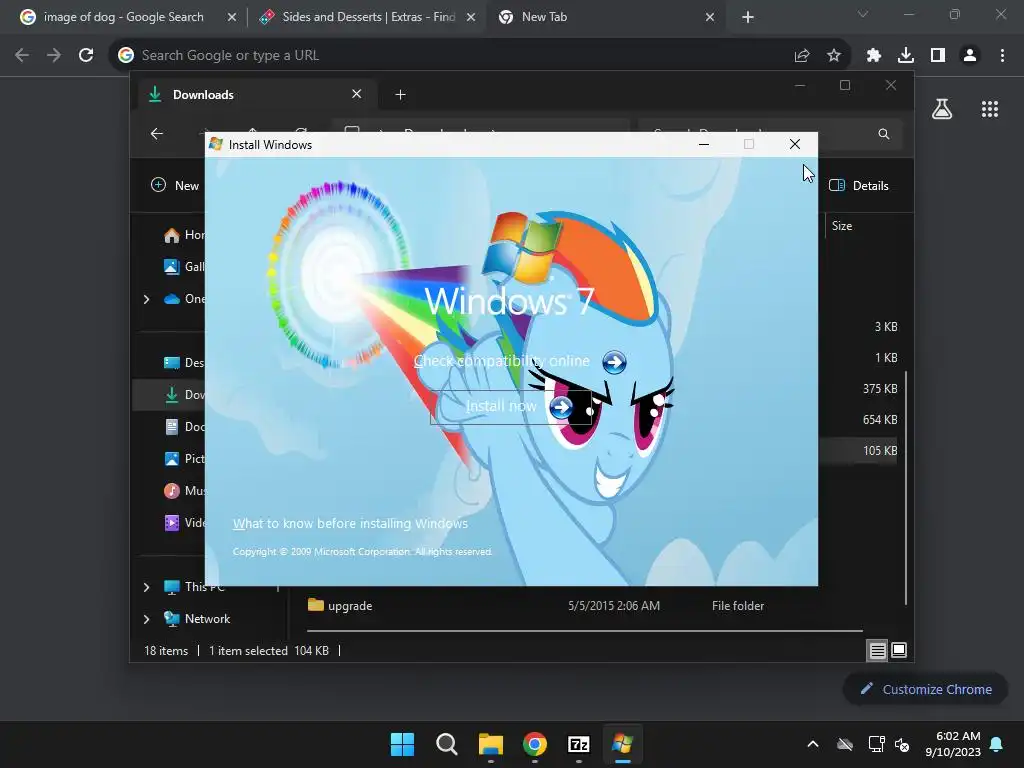The width and height of the screenshot is (1024, 768).
Task: Select Downloads tab in File Explorer
Action: [x=258, y=95]
